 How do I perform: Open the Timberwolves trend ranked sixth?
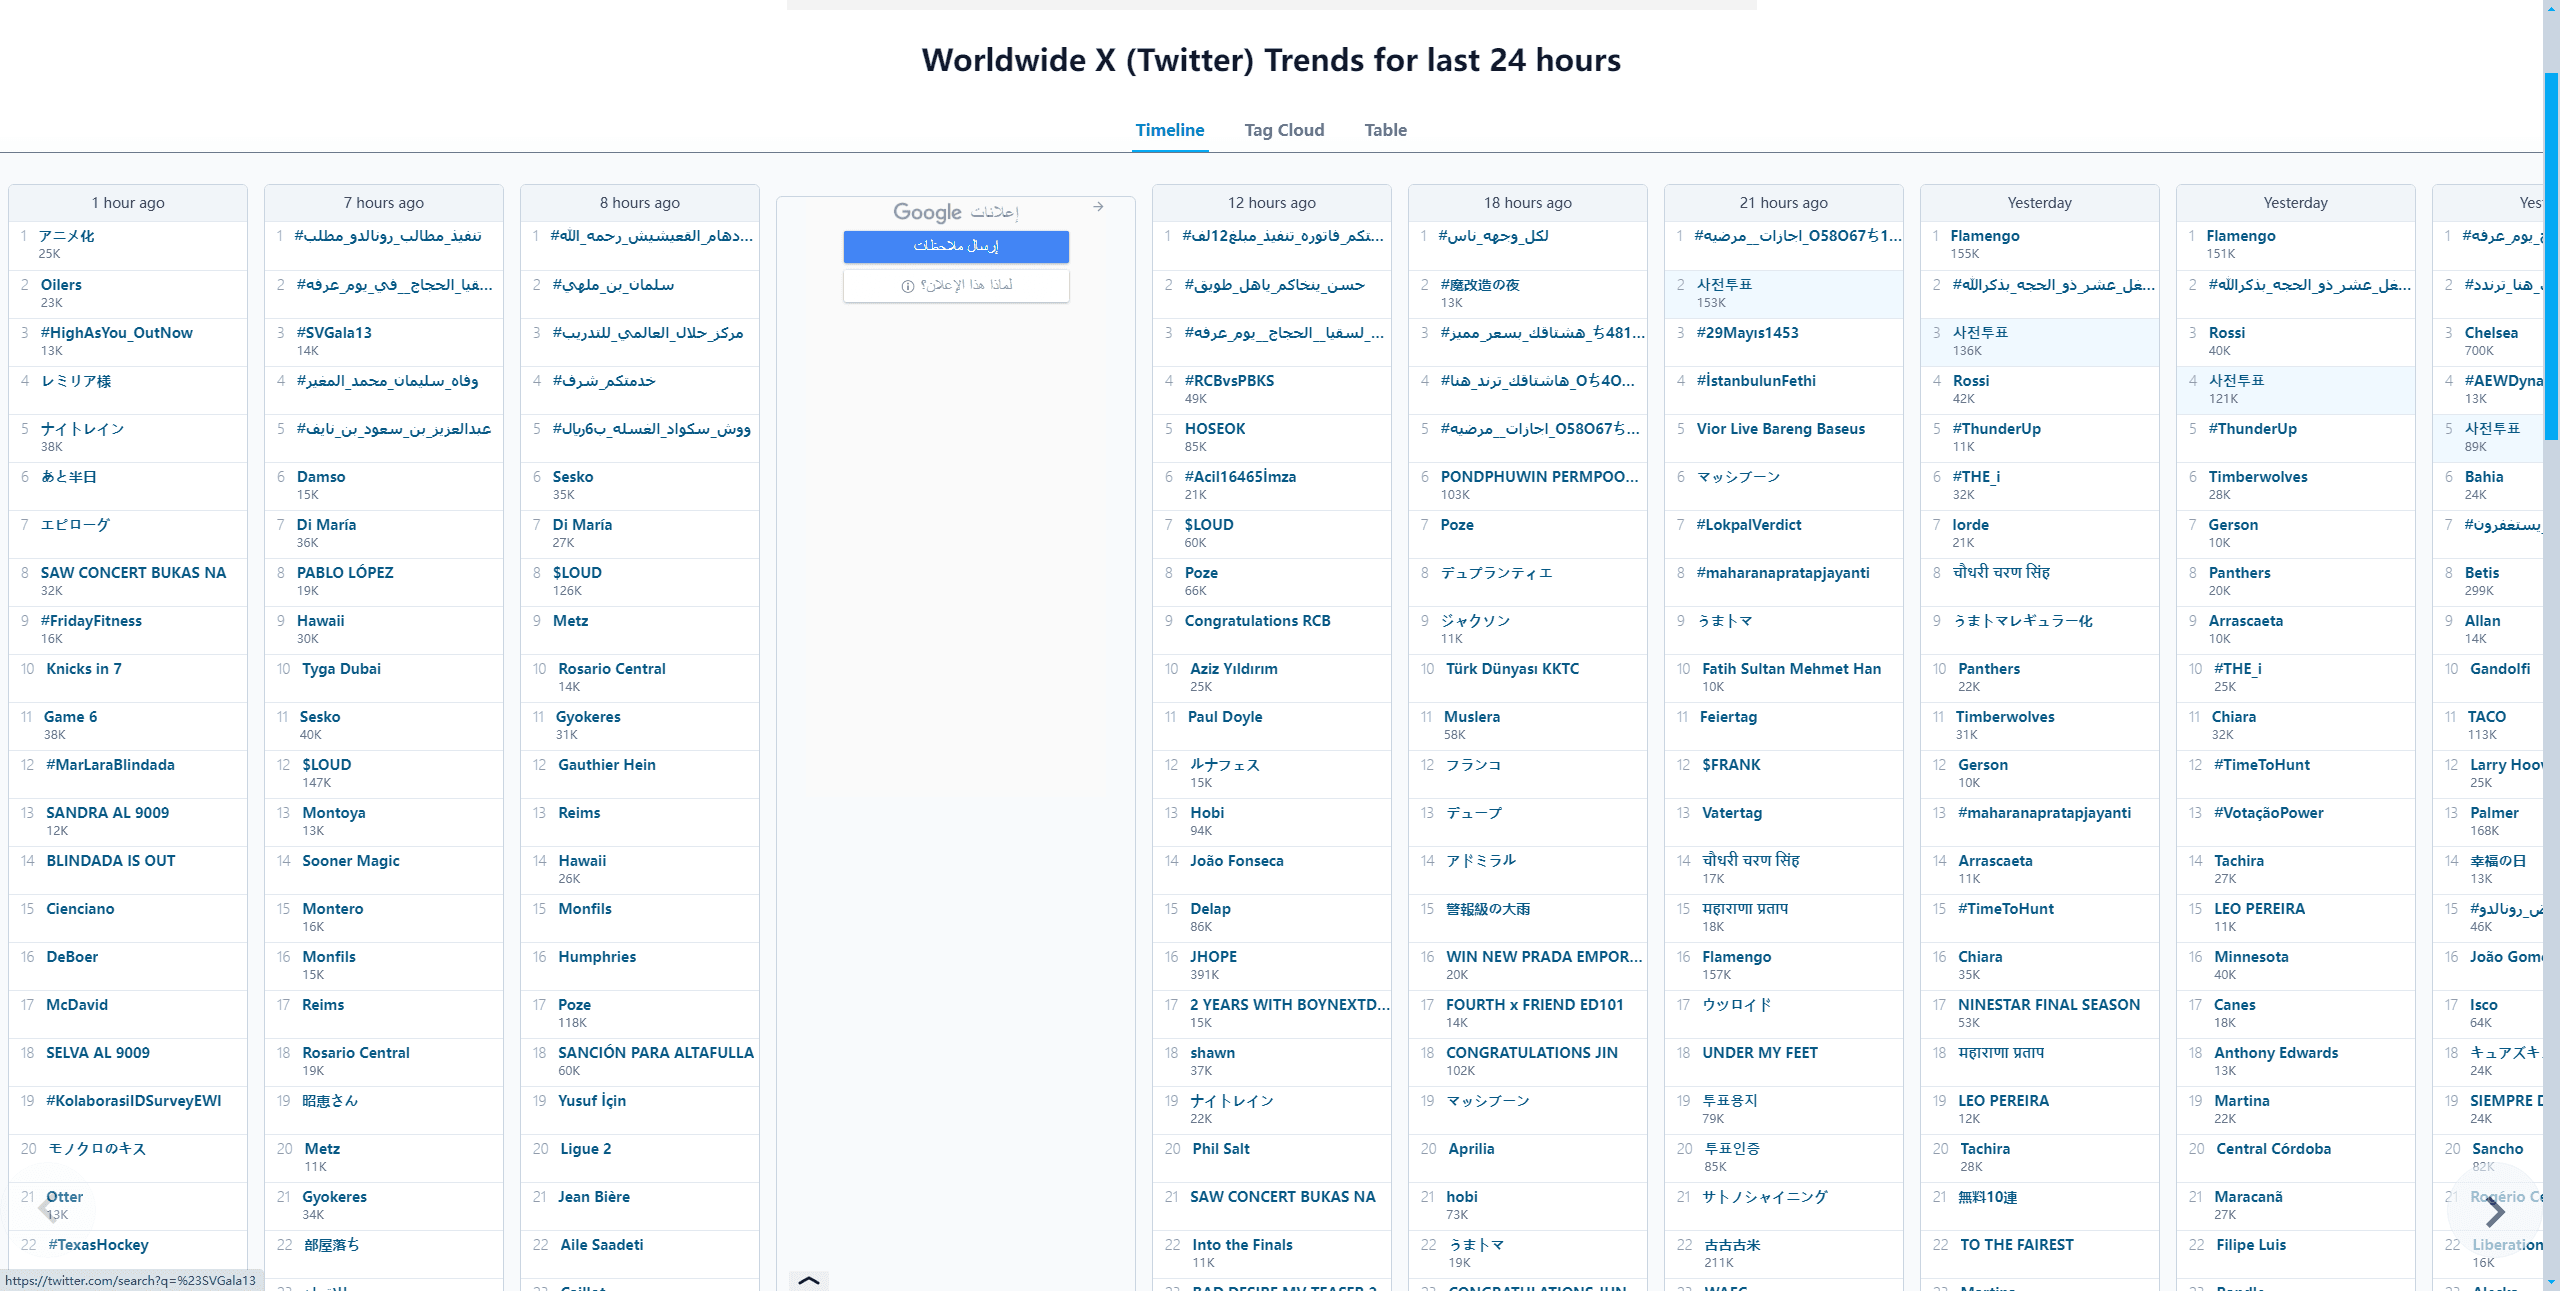pos(2258,477)
